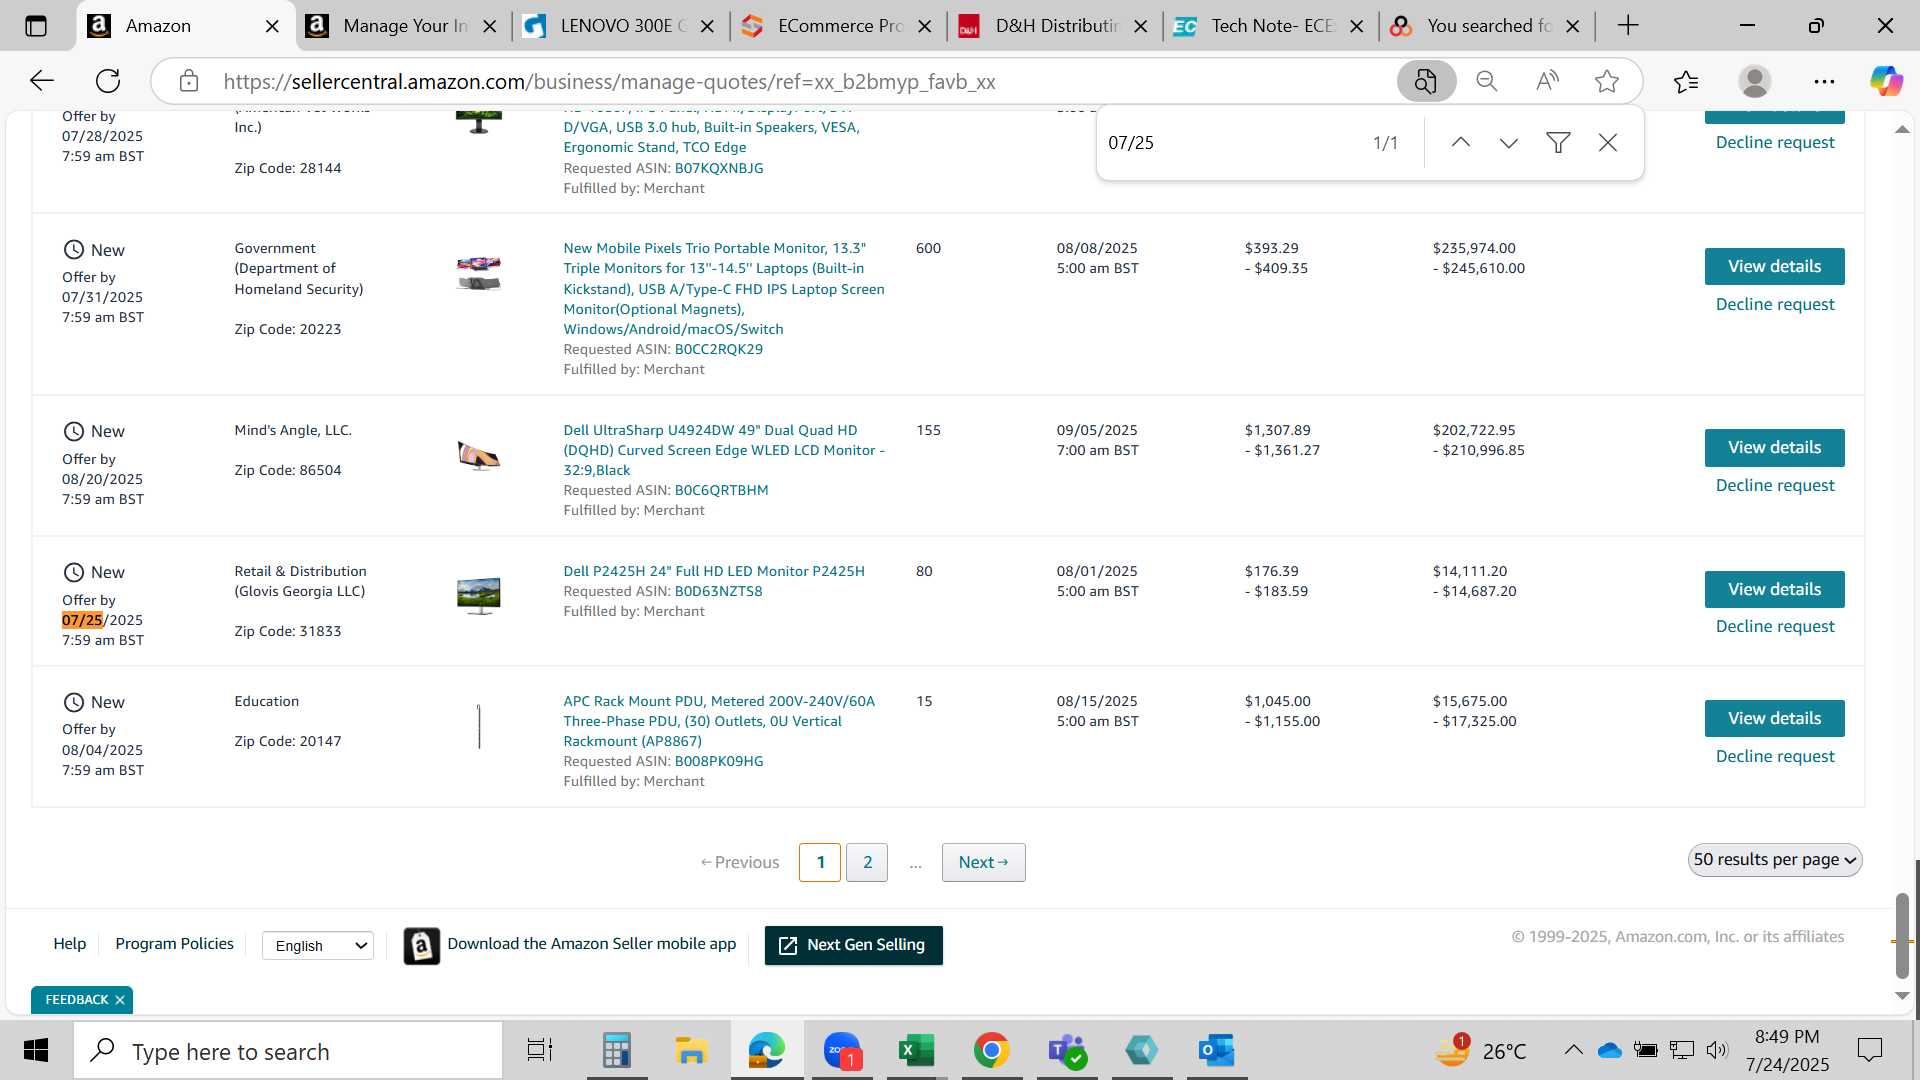Go to page 2 of results
The image size is (1920, 1080).
pos(867,862)
